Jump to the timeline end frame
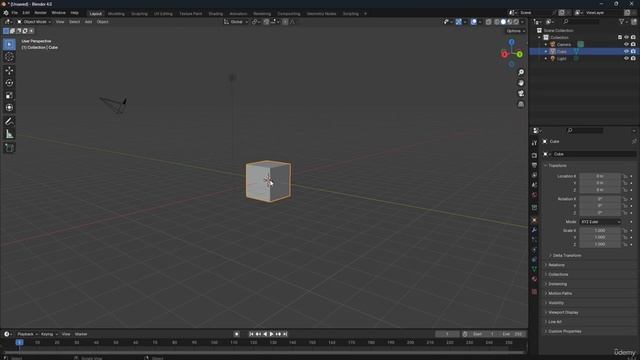The width and height of the screenshot is (640, 360). pyautogui.click(x=285, y=334)
